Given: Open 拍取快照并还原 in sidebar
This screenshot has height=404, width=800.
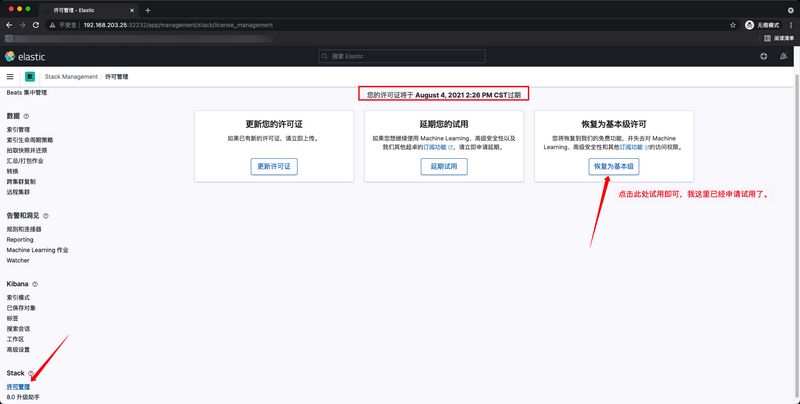Looking at the screenshot, I should [x=27, y=150].
